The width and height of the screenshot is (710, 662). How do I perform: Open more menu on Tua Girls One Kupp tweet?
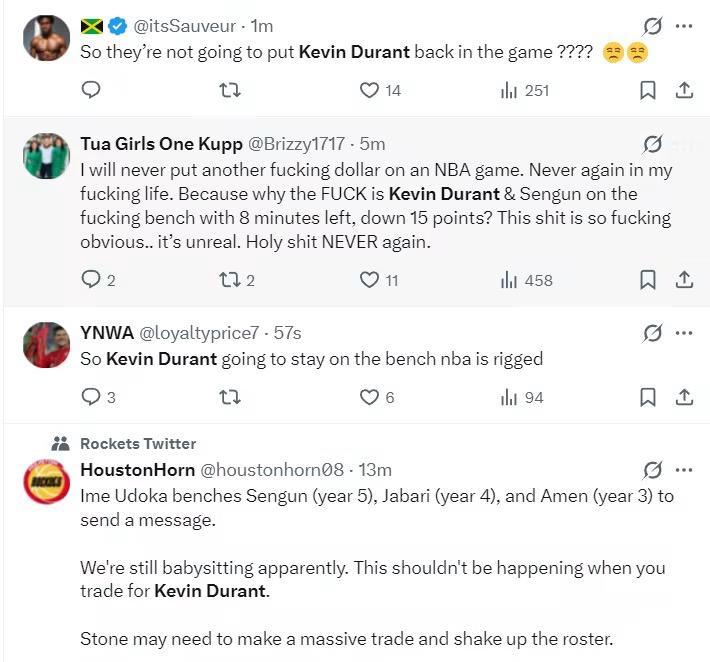coord(684,143)
